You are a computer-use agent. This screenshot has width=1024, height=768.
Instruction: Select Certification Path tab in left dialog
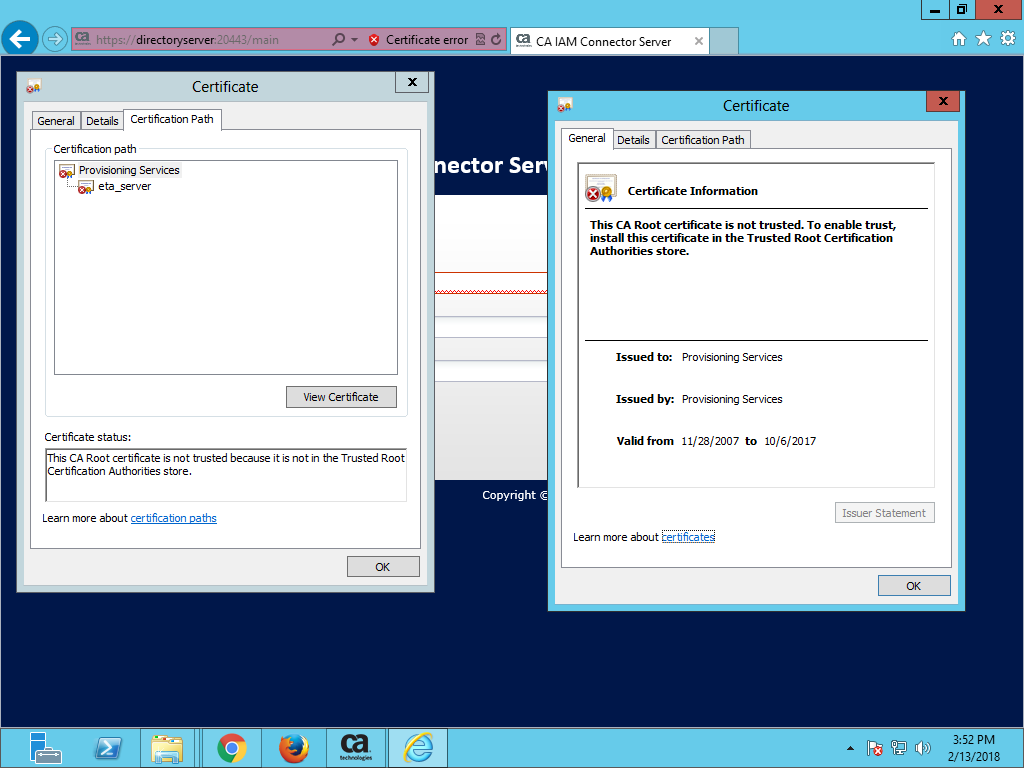172,120
